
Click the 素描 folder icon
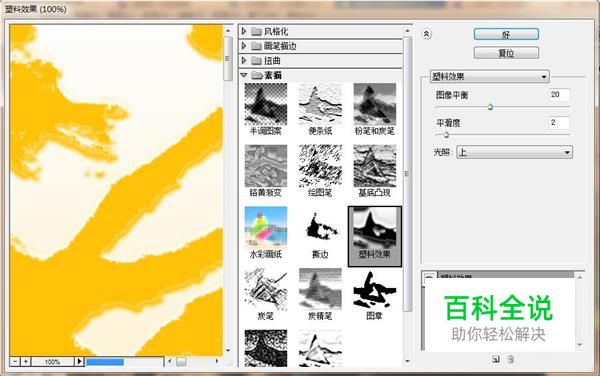pyautogui.click(x=256, y=75)
